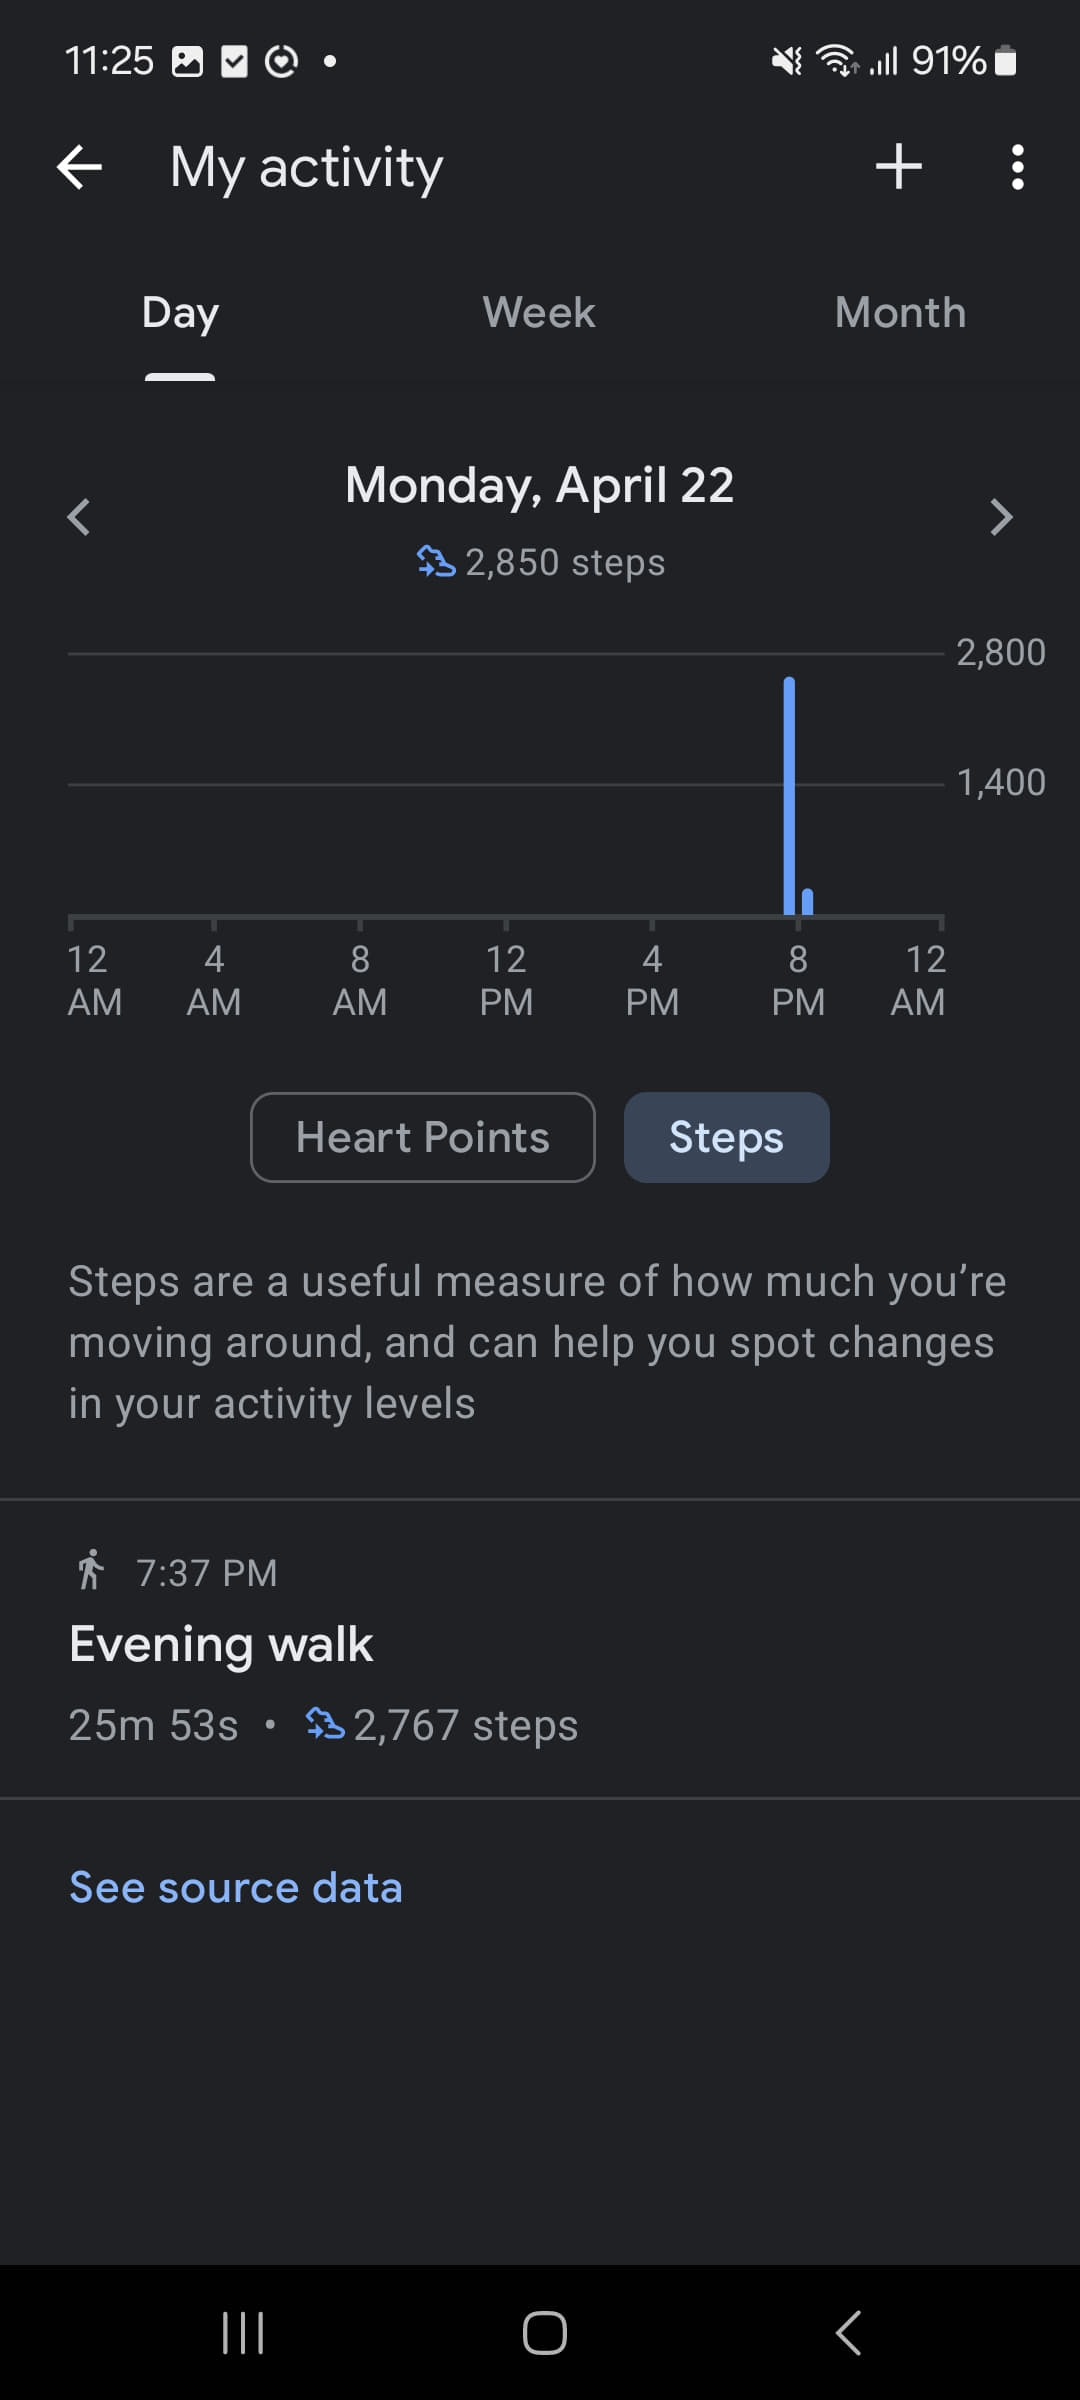
Task: Select the Day tab
Action: click(x=180, y=313)
